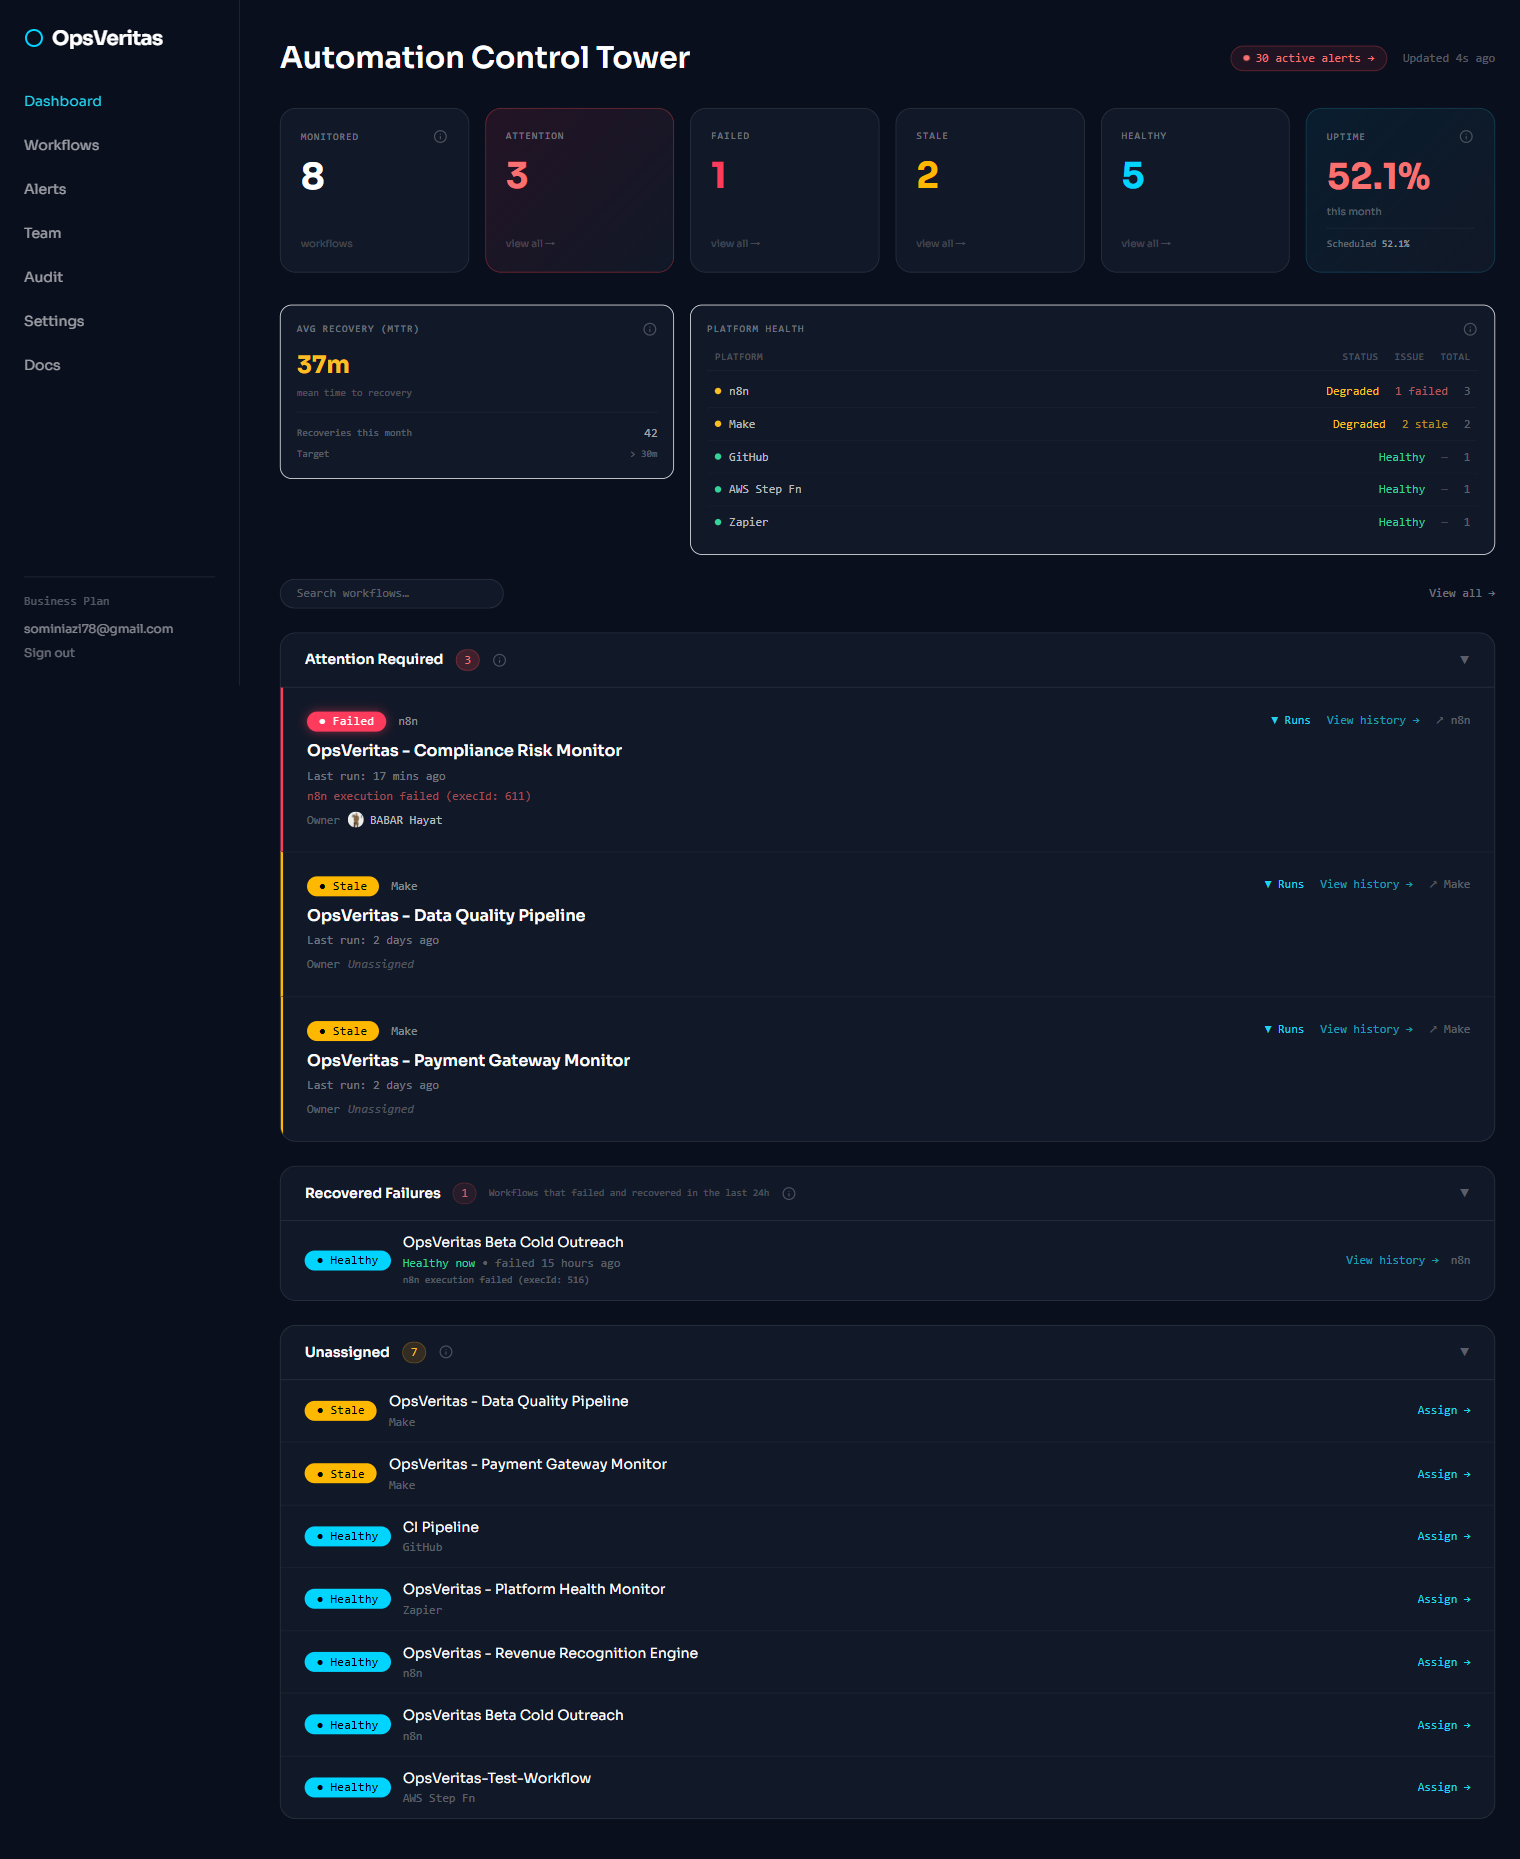Click the OpsVeritas logo icon
This screenshot has width=1520, height=1859.
tap(34, 38)
